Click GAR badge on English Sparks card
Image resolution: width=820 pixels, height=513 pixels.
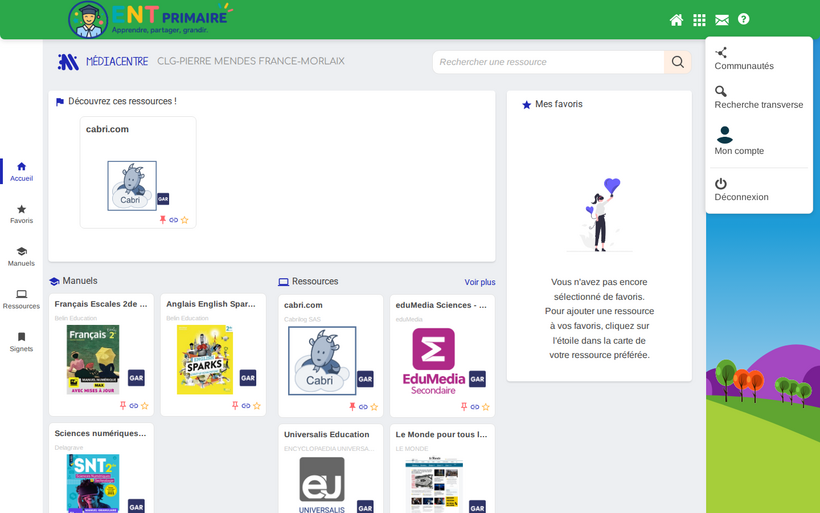pos(248,378)
